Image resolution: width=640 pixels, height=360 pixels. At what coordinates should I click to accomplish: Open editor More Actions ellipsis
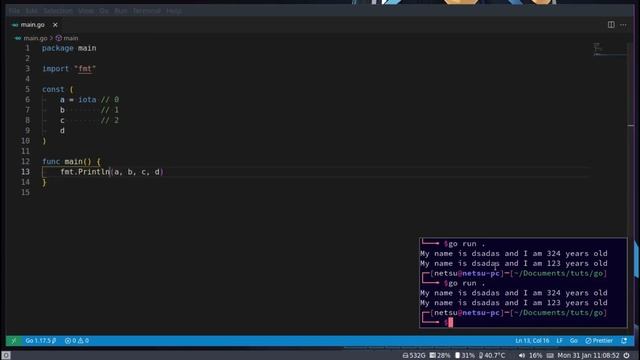coord(623,24)
